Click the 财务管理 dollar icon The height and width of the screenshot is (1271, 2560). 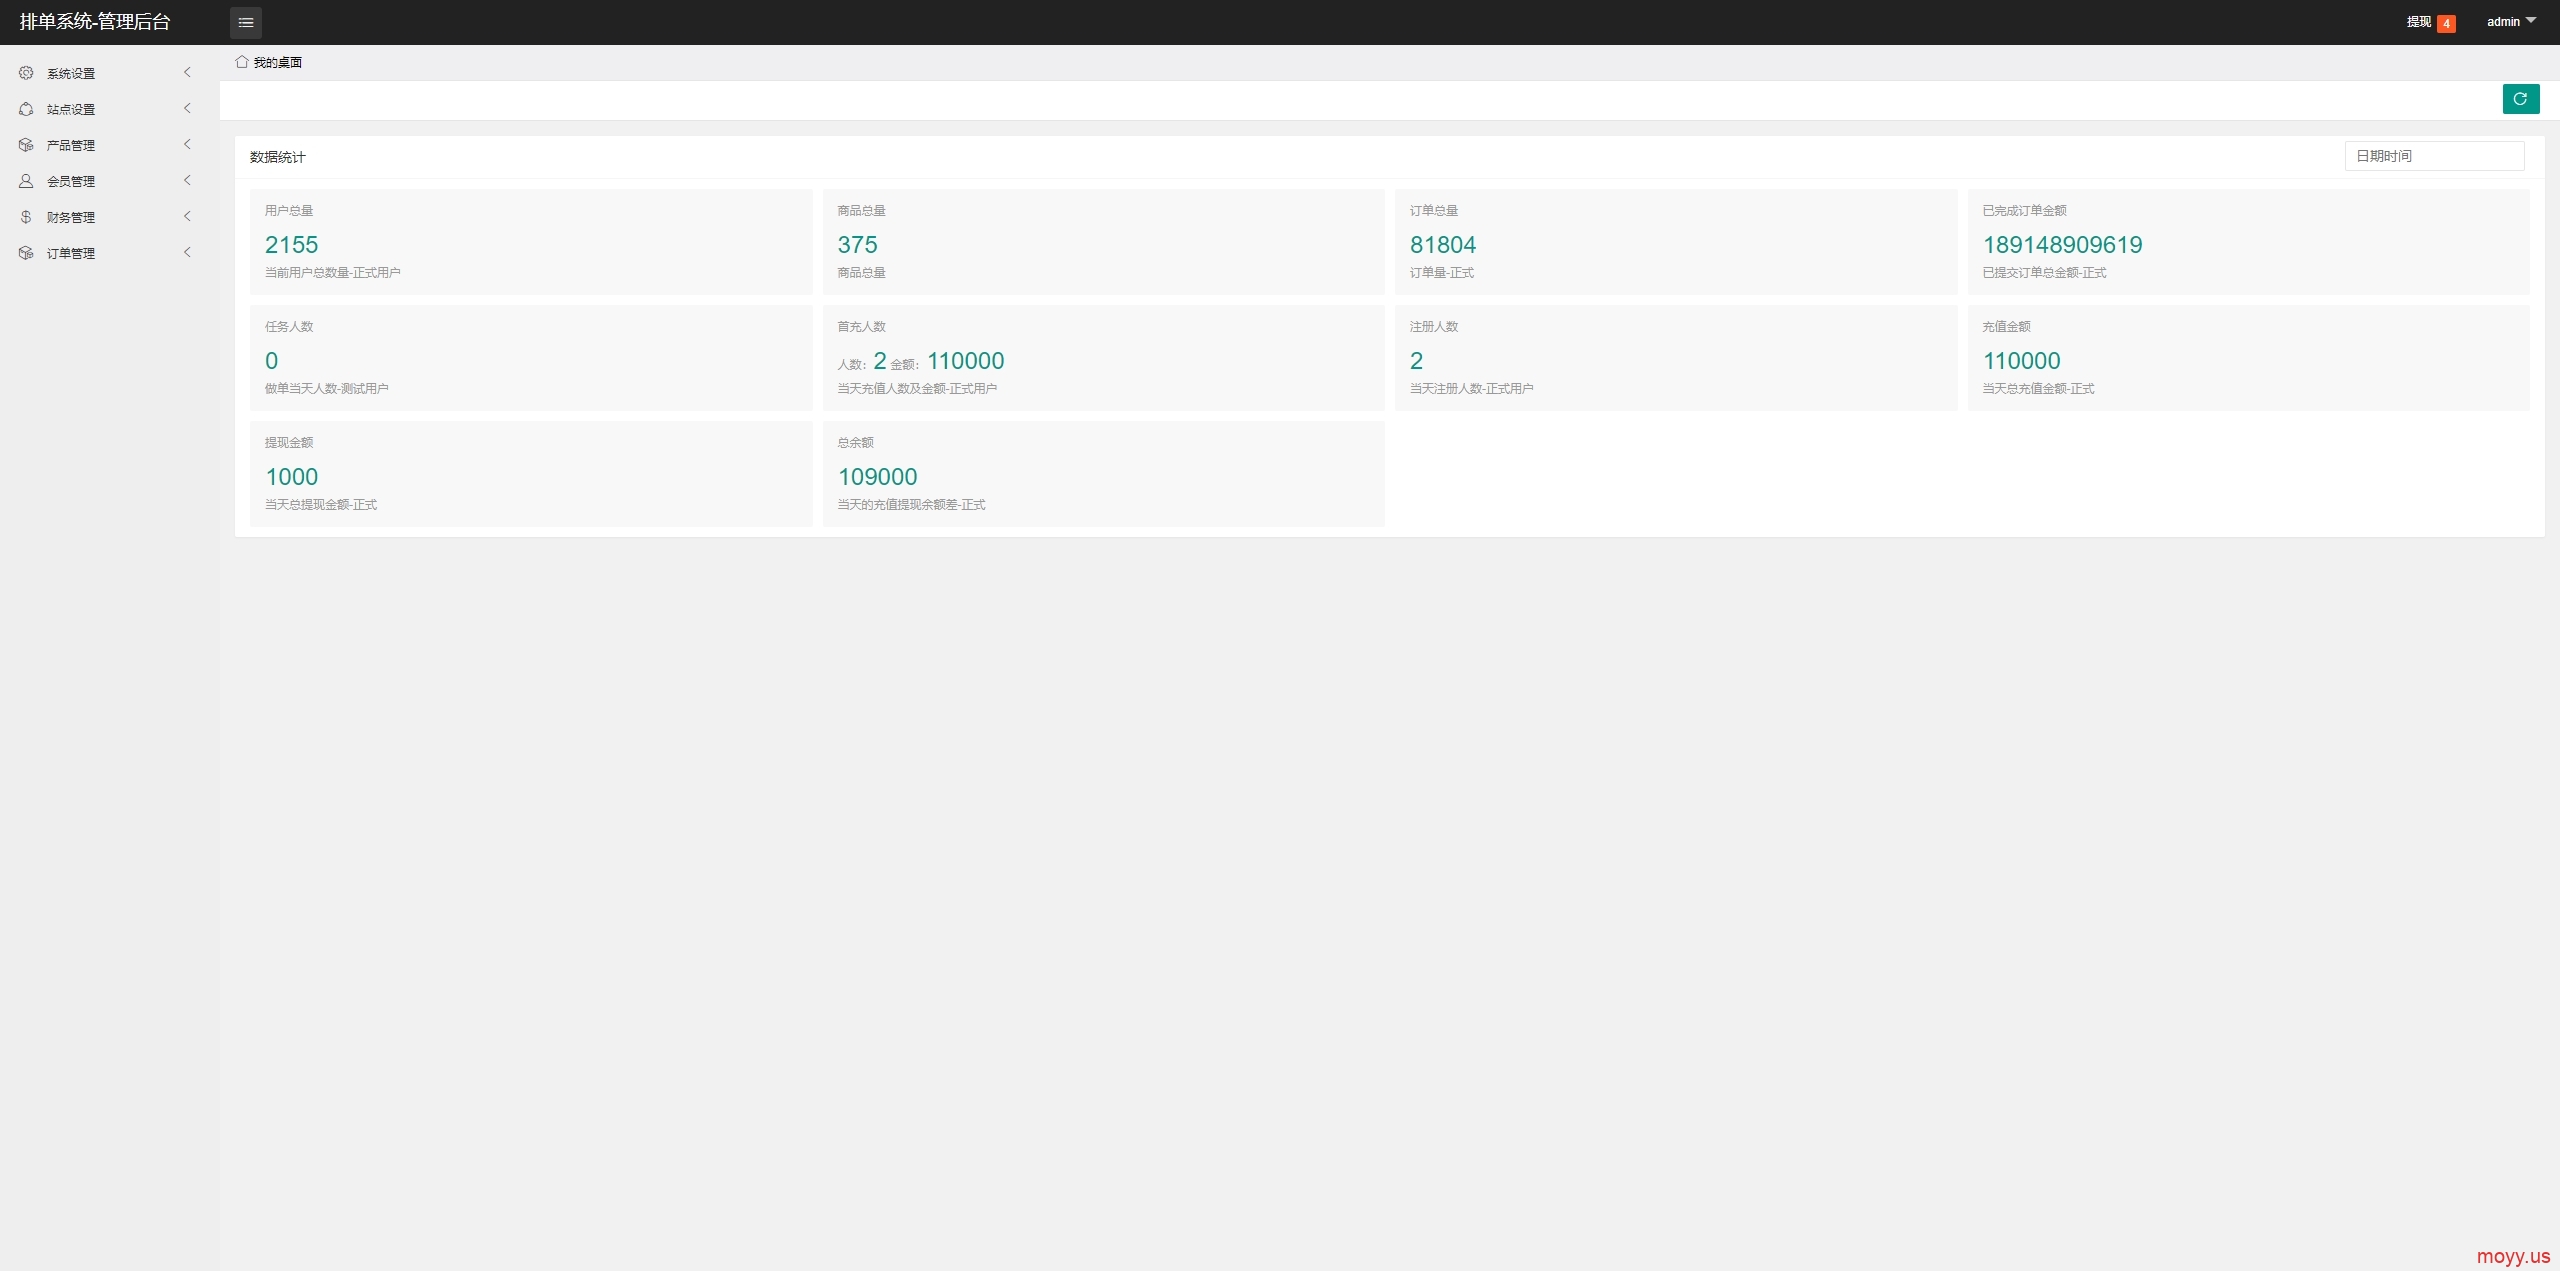(x=26, y=217)
